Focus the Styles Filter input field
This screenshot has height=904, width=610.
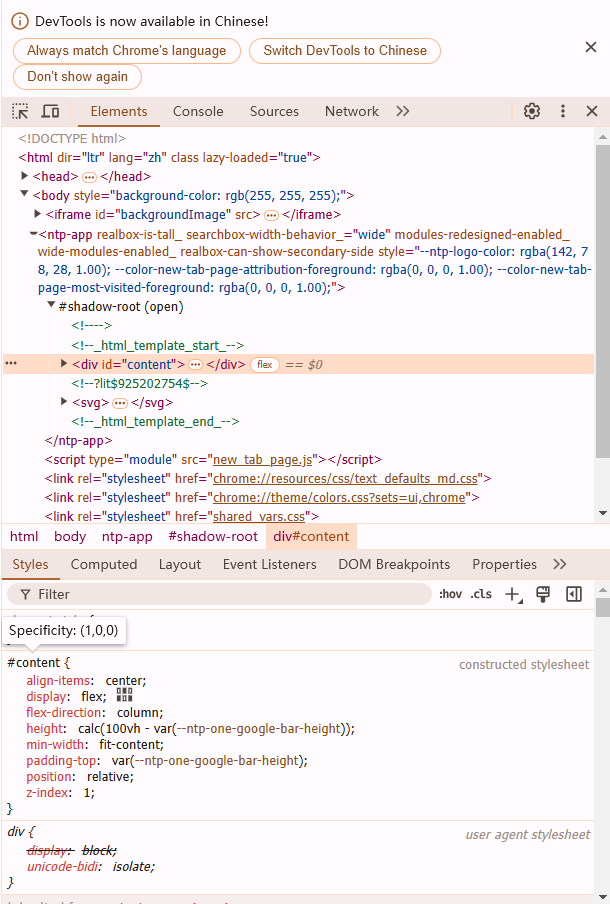point(219,594)
